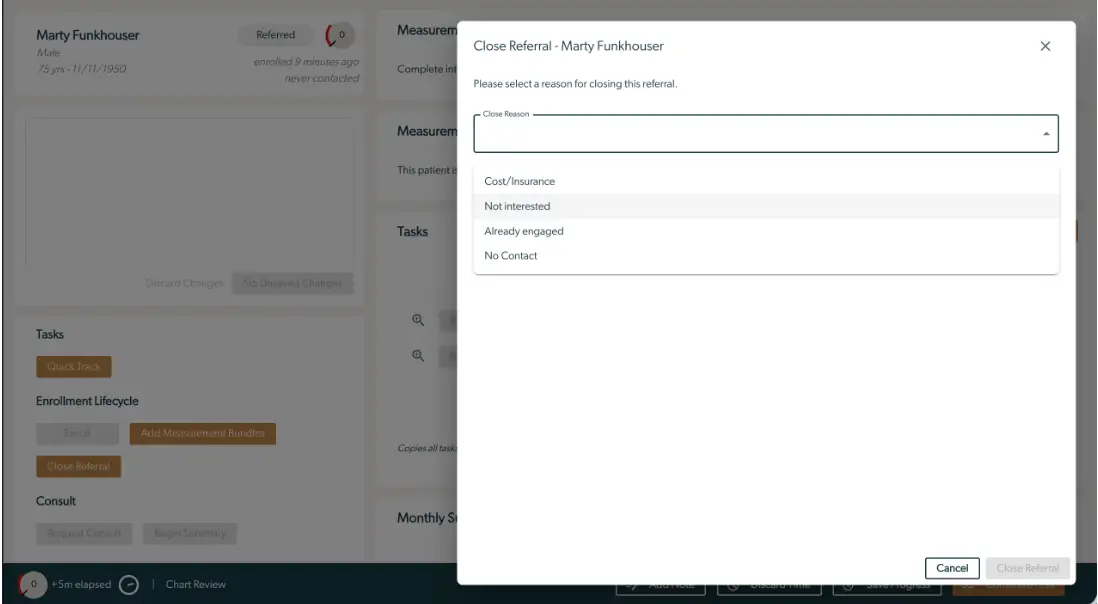
Task: Click Cancel in the Close Referral dialog
Action: [x=953, y=568]
